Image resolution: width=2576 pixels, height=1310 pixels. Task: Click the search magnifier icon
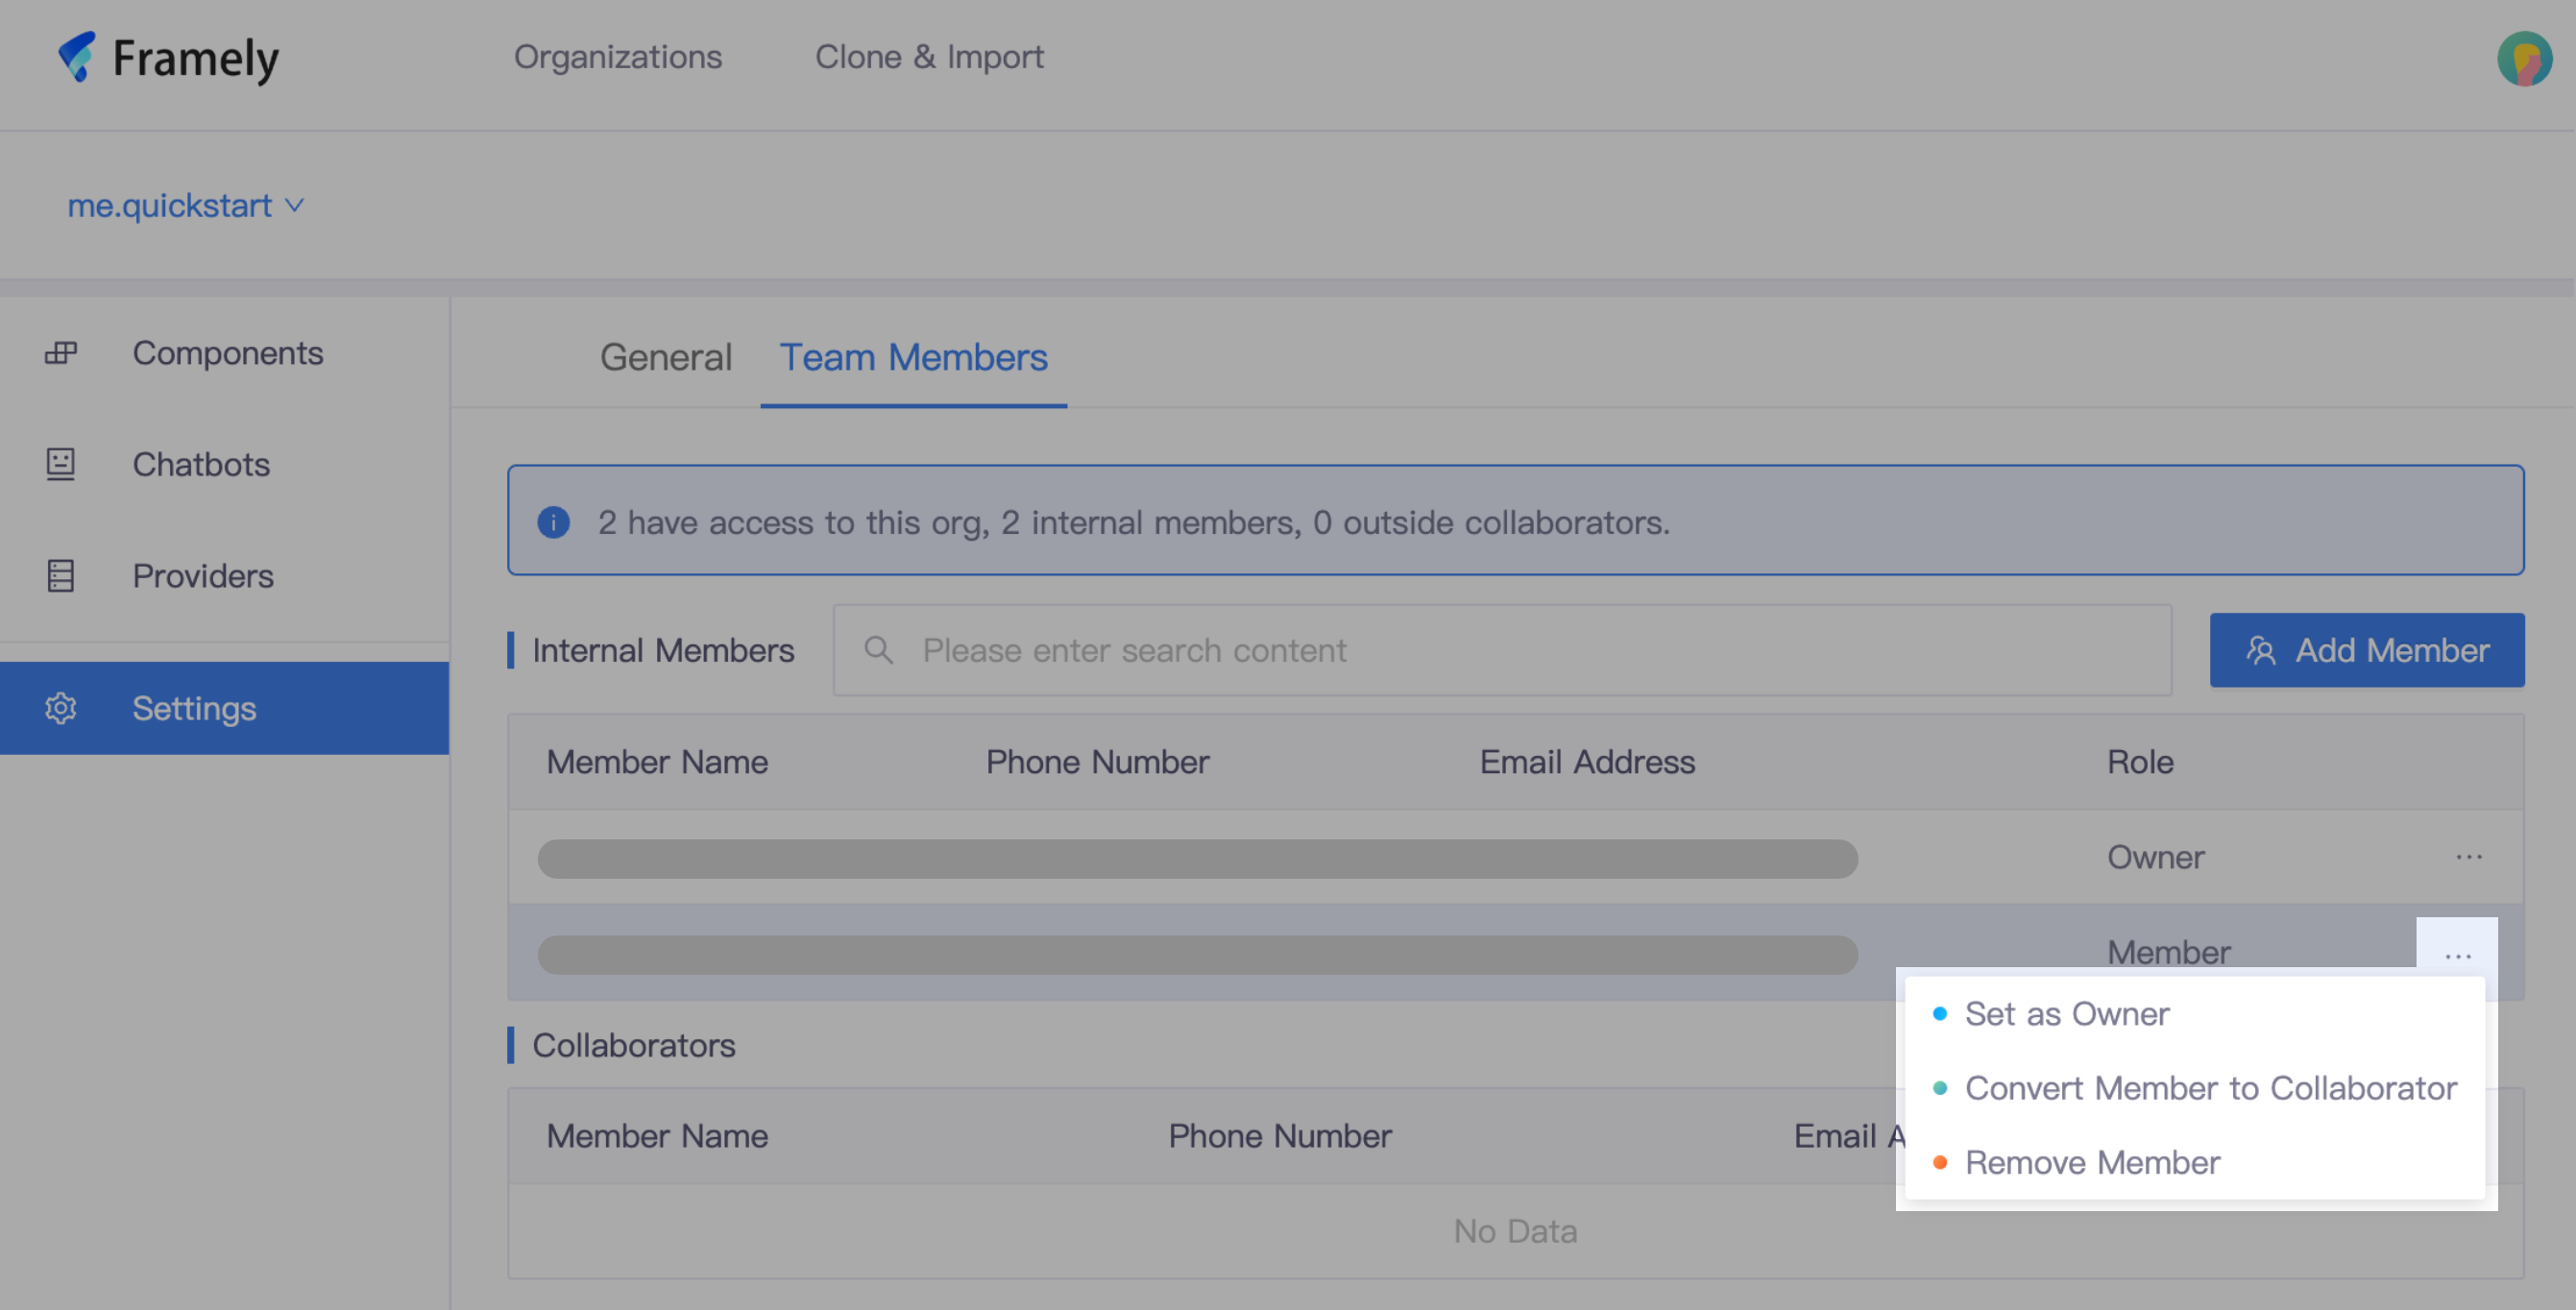[x=879, y=650]
